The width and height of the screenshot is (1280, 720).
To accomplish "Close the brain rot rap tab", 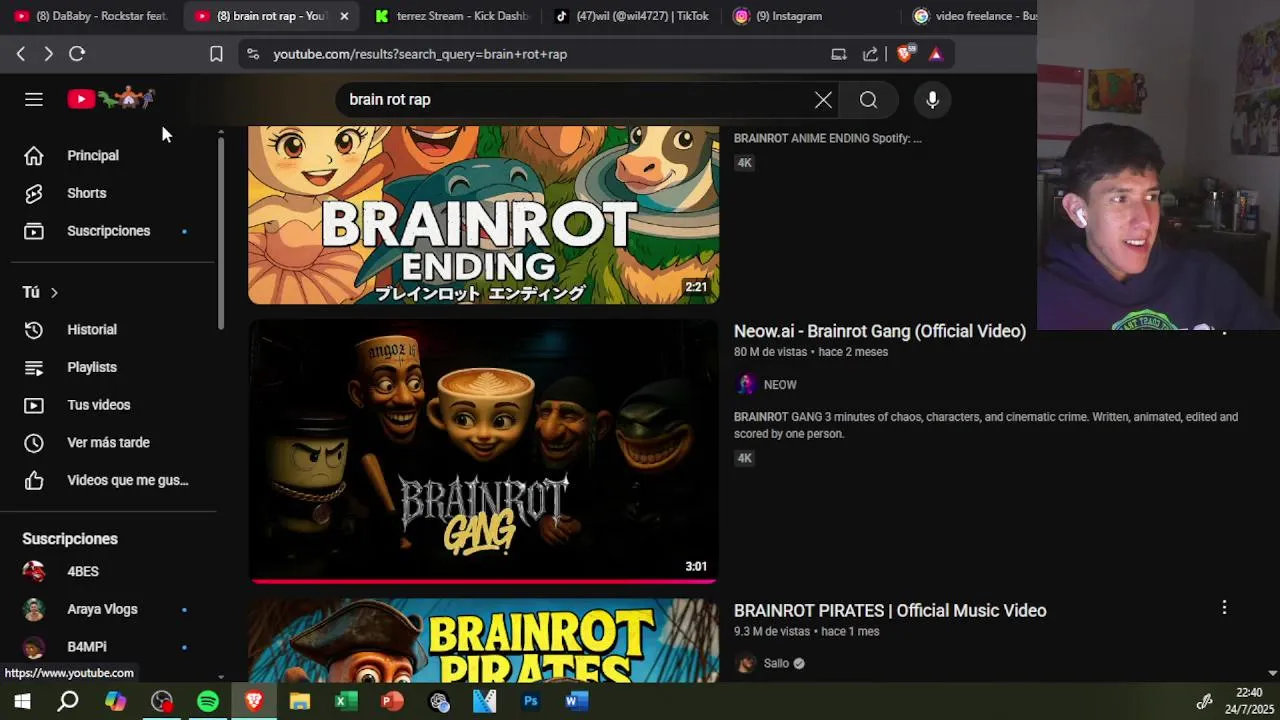I will click(x=345, y=16).
